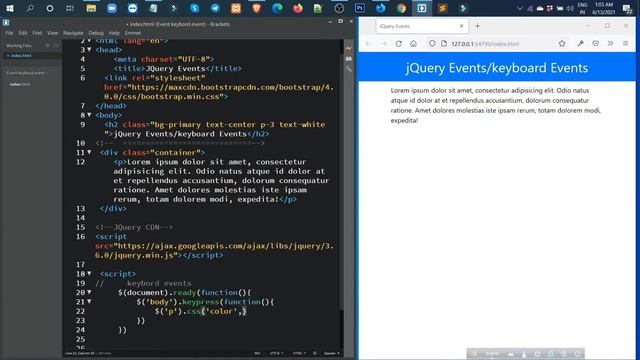Click Firefox back arrow
This screenshot has width=640, height=360.
click(369, 44)
